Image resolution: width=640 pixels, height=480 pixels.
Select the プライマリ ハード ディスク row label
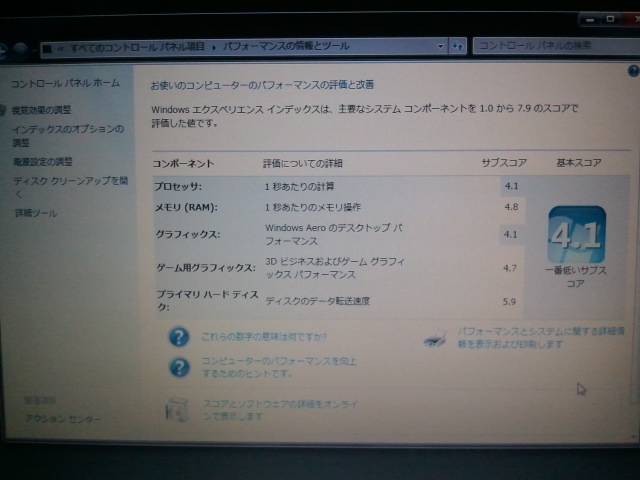tap(208, 300)
